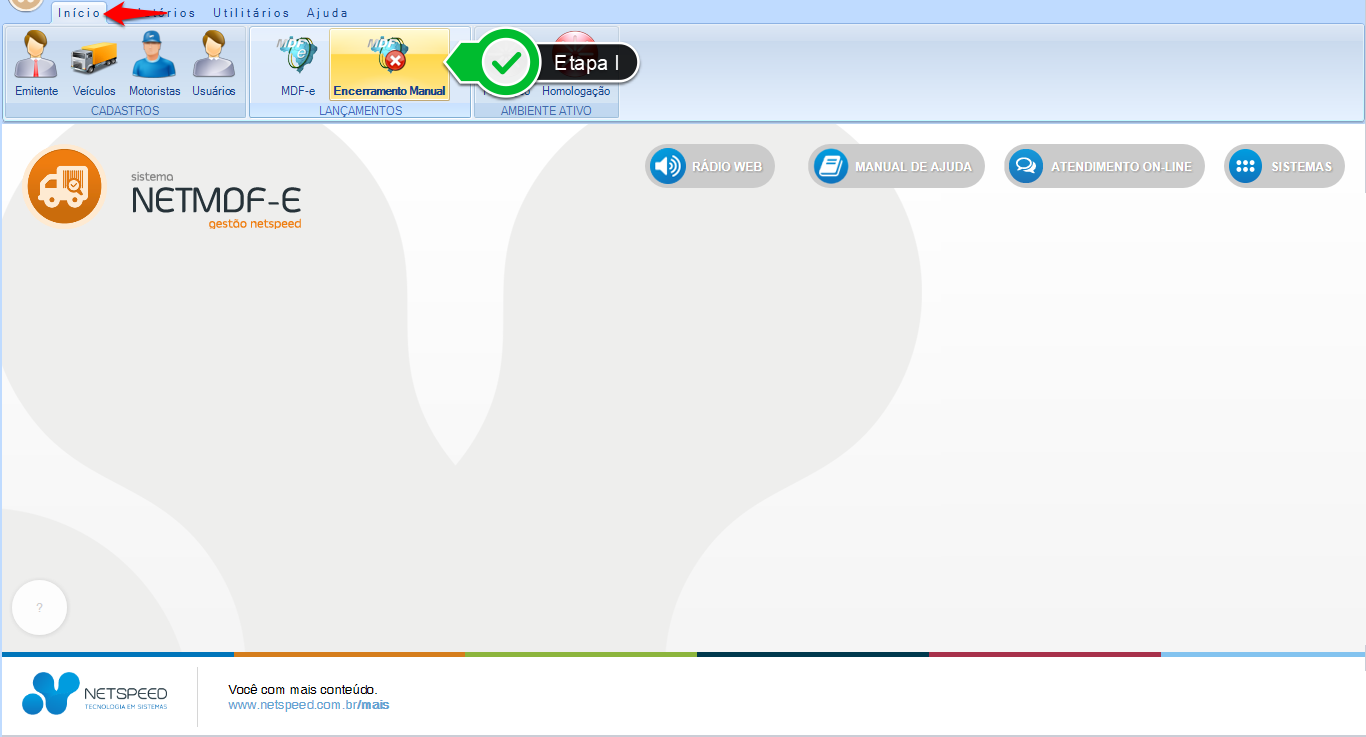Open the Sistemas menu button

(1284, 166)
